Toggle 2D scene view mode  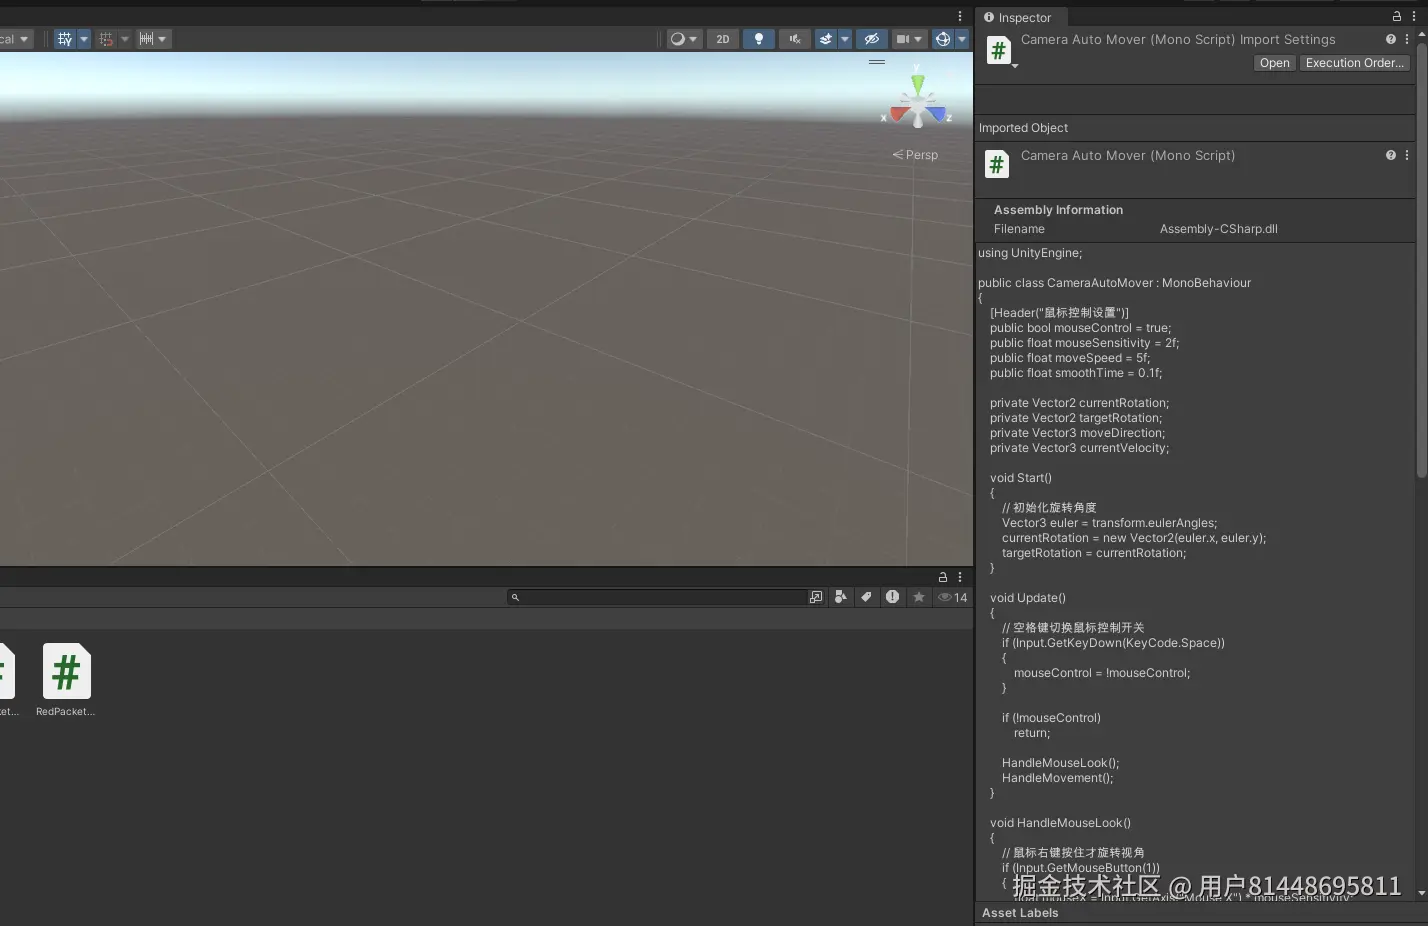(722, 39)
